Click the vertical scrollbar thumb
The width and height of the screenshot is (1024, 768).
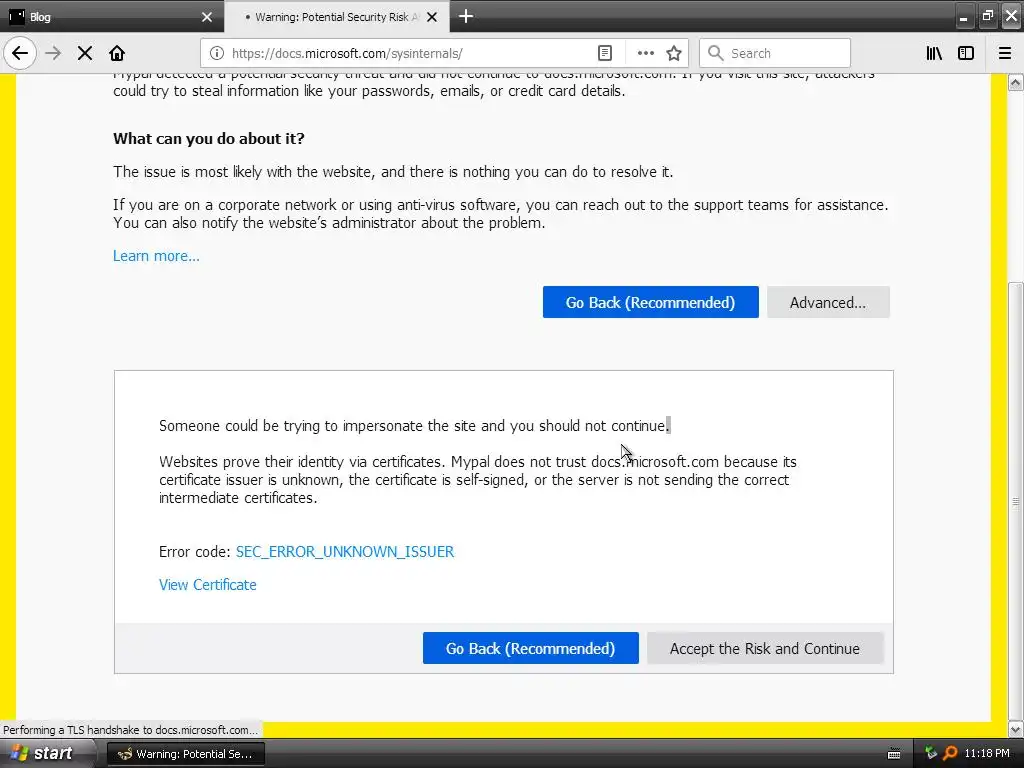[1016, 501]
